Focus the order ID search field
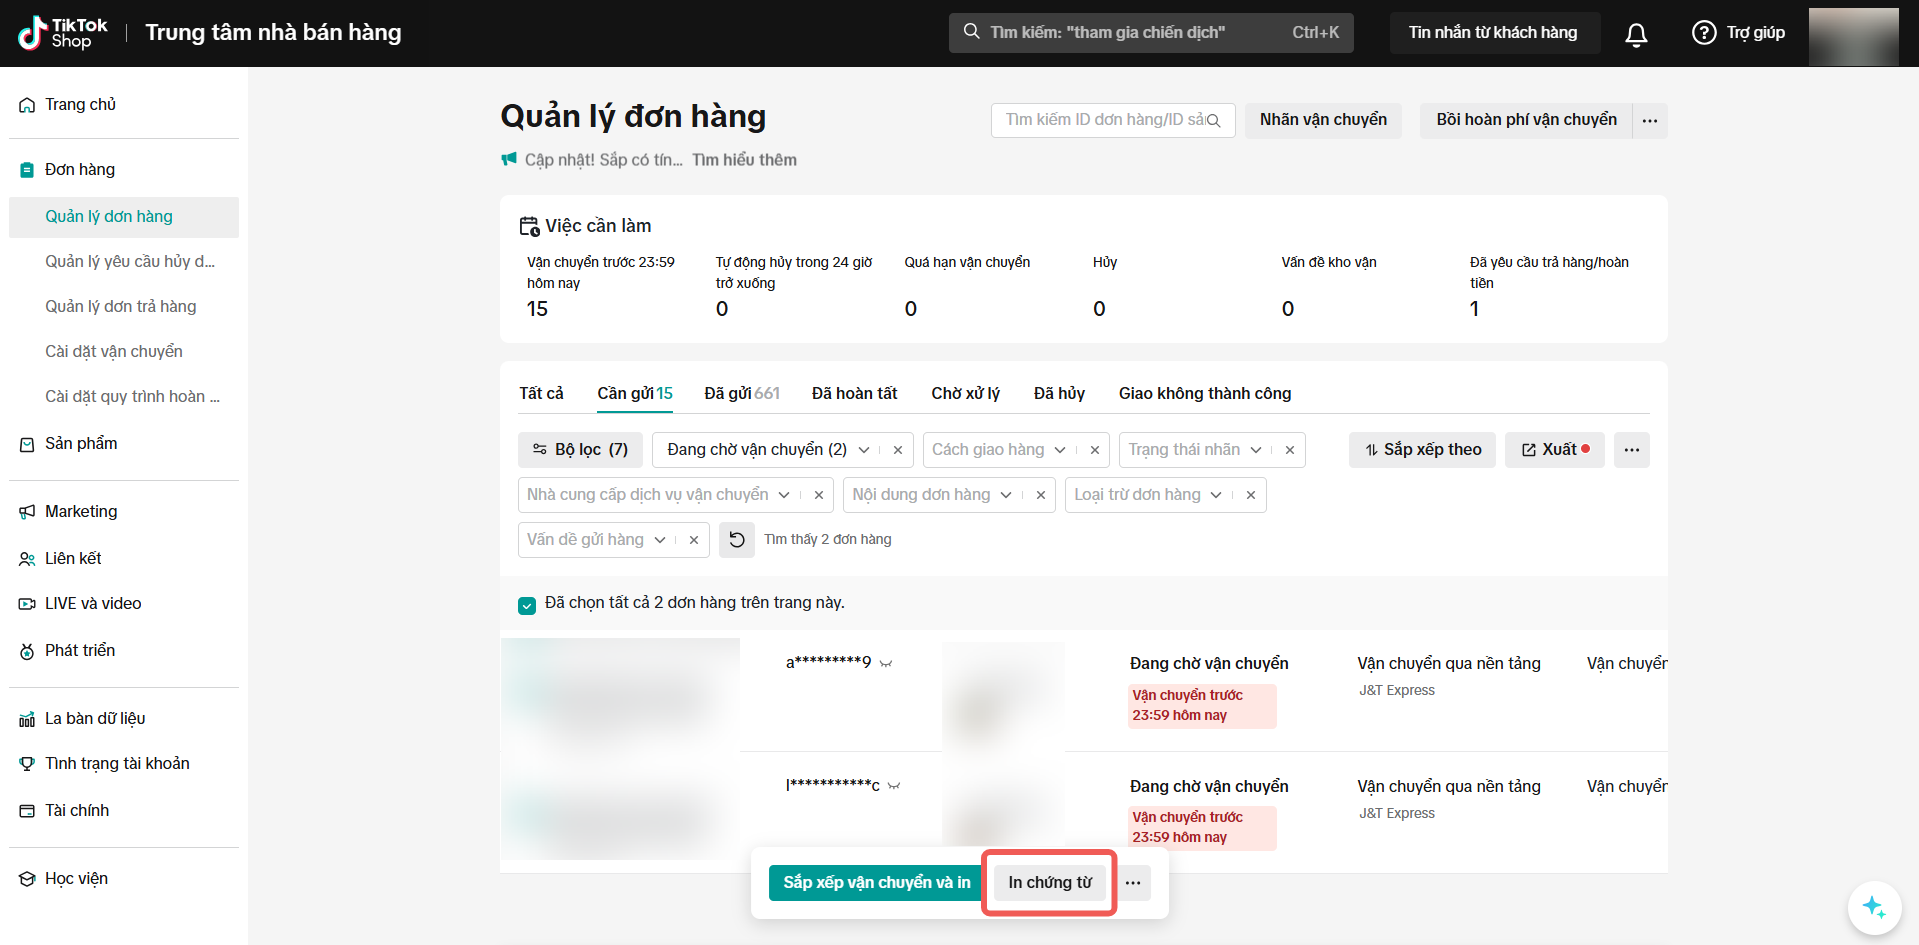The height and width of the screenshot is (945, 1919). 1113,121
